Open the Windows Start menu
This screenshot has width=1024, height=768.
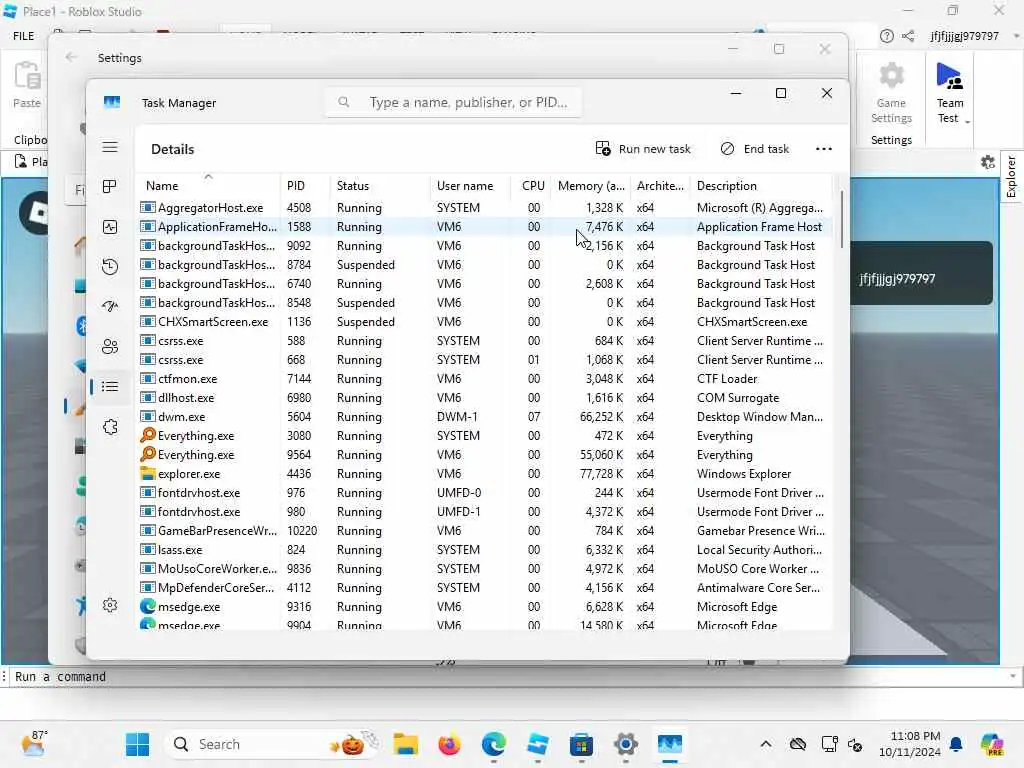point(137,744)
